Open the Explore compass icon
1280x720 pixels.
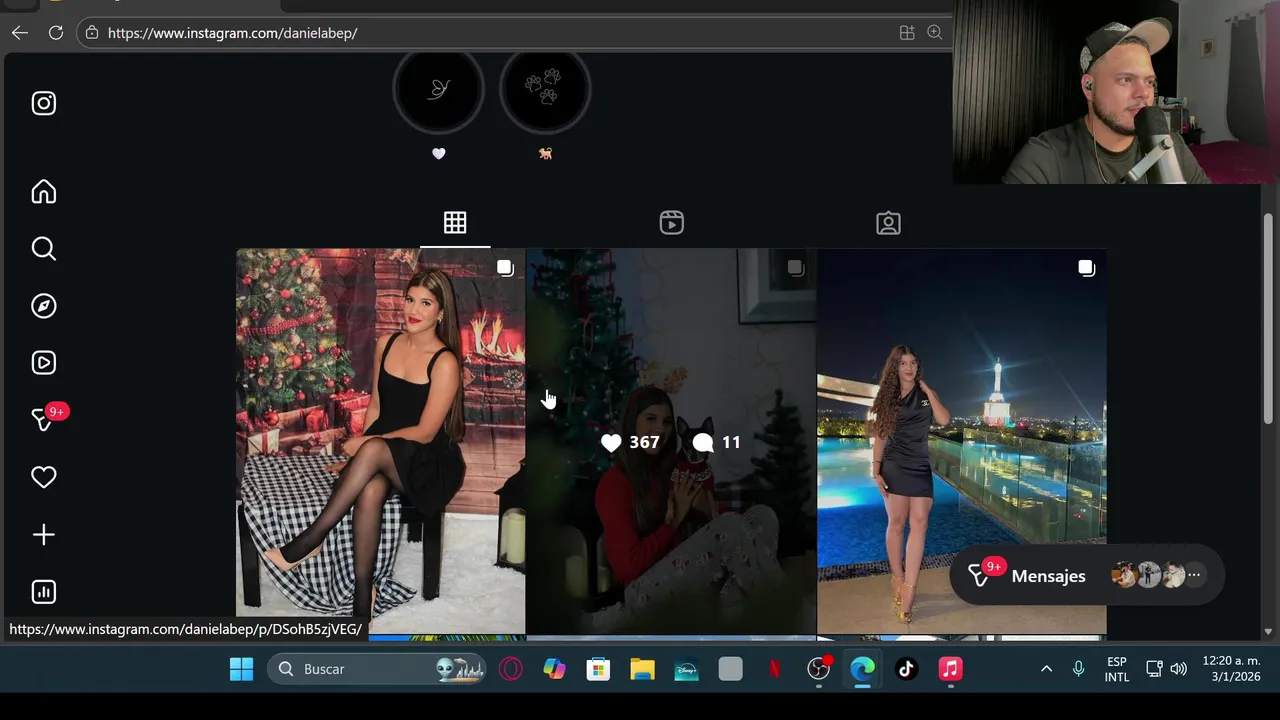click(x=43, y=306)
